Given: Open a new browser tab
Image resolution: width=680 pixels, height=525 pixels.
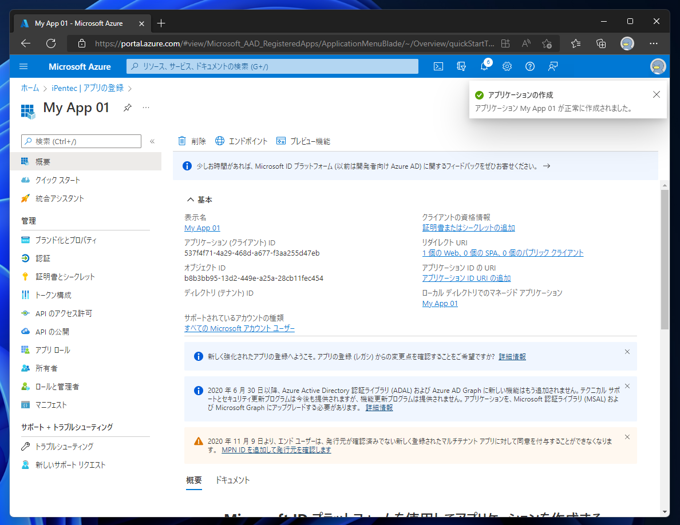Looking at the screenshot, I should pos(161,23).
